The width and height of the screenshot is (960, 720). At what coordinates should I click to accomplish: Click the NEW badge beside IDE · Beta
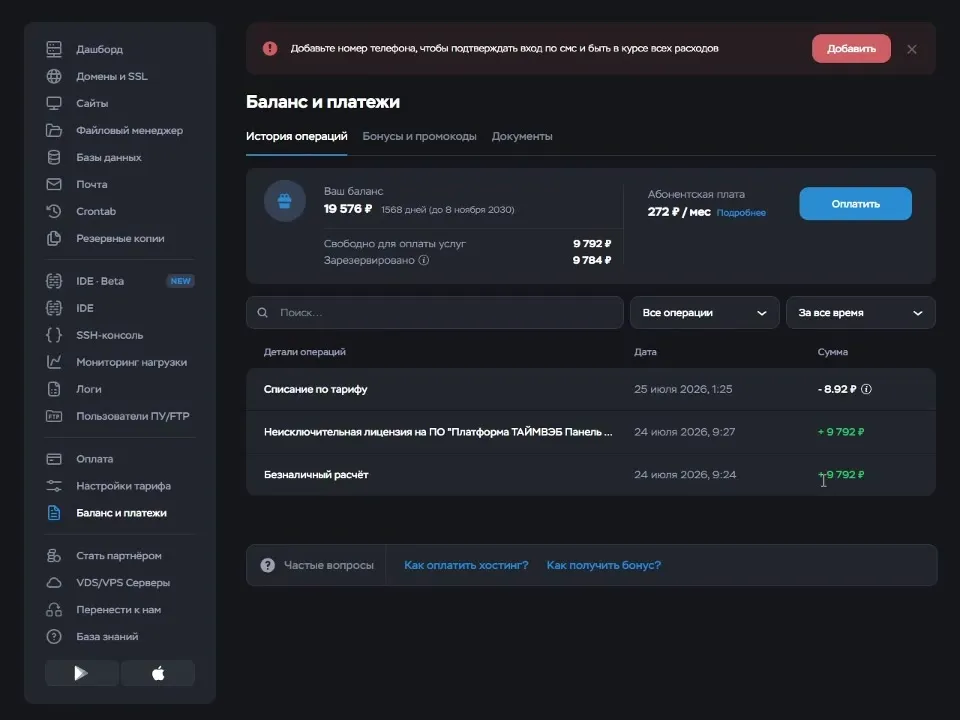click(181, 281)
